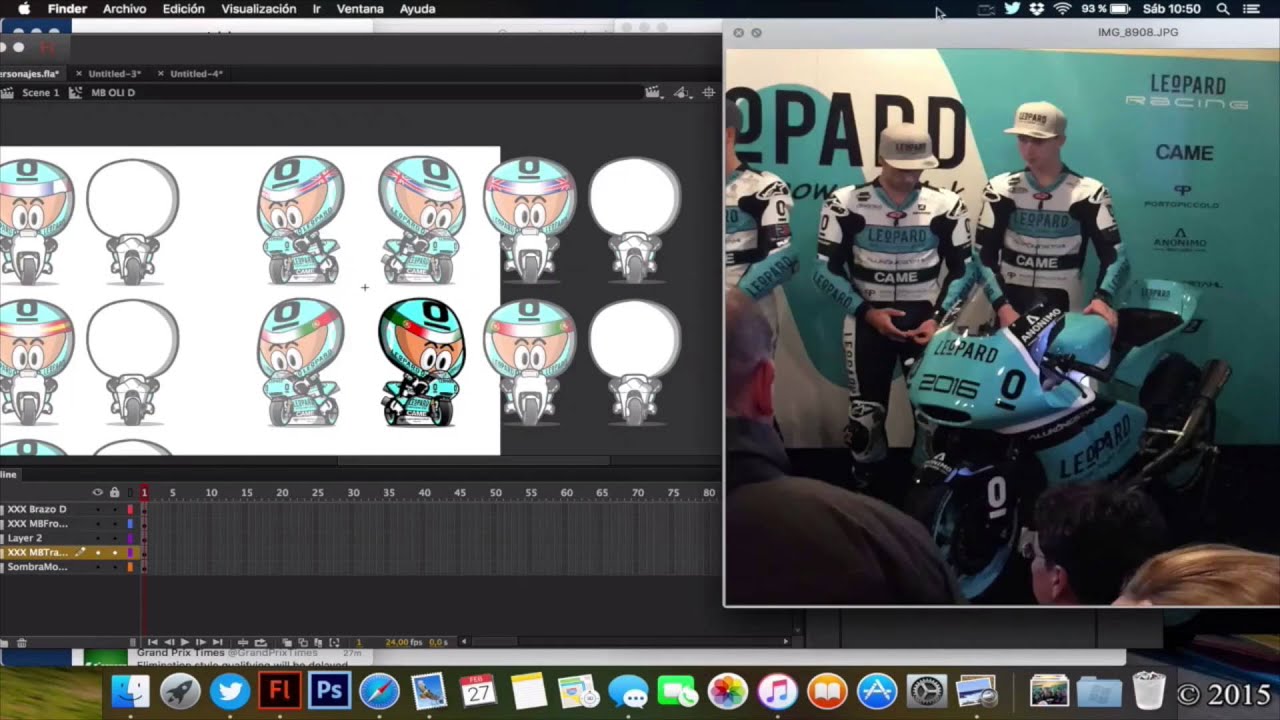Screen dimensions: 1280x720
Task: Open the Ventana menu
Action: tap(360, 9)
